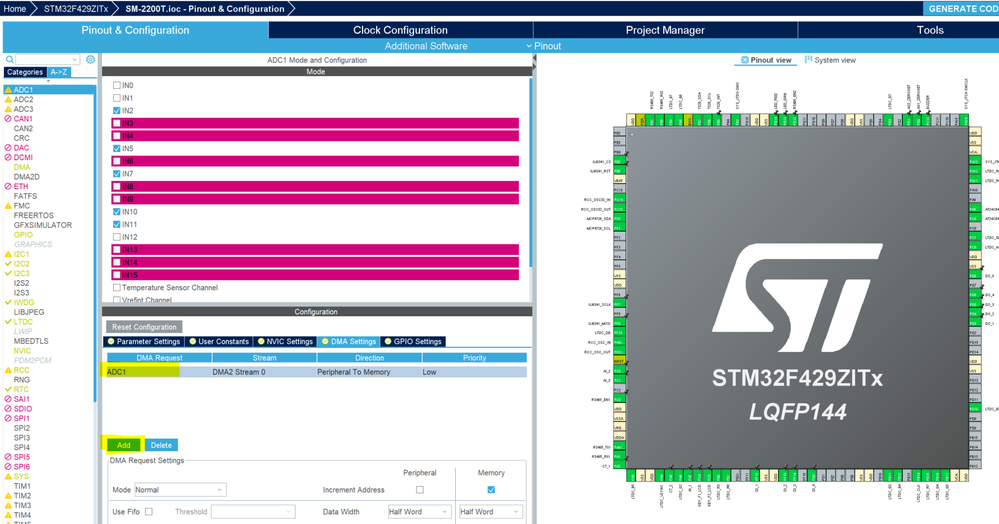Switch to Pinout & Configuration tab
Image resolution: width=999 pixels, height=524 pixels.
coord(135,30)
